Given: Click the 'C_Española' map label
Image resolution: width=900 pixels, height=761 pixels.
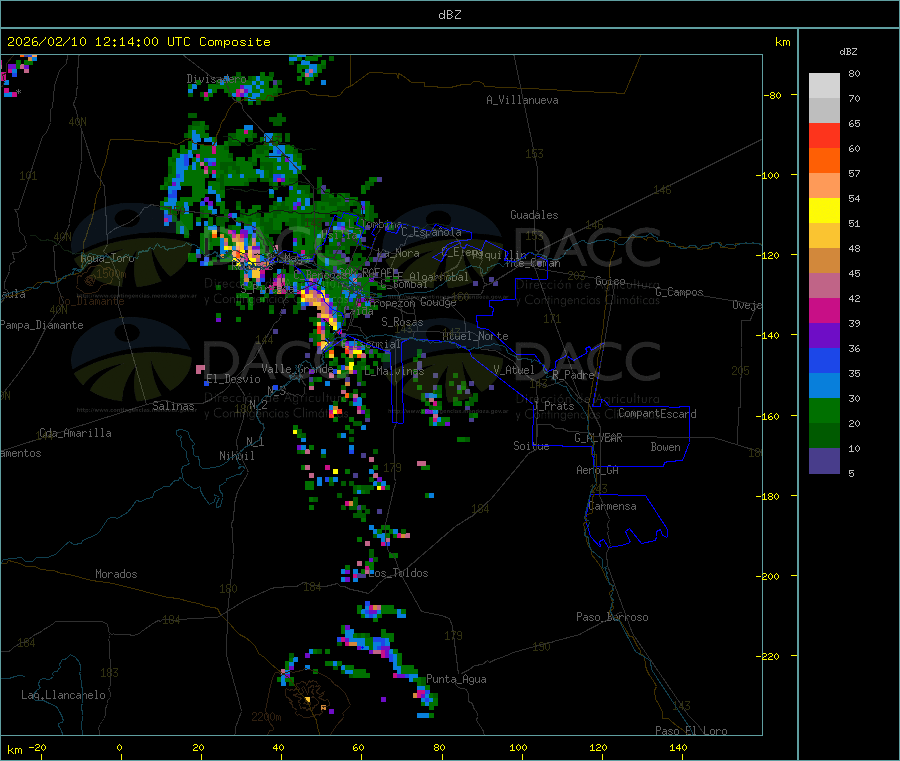Looking at the screenshot, I should [x=432, y=232].
